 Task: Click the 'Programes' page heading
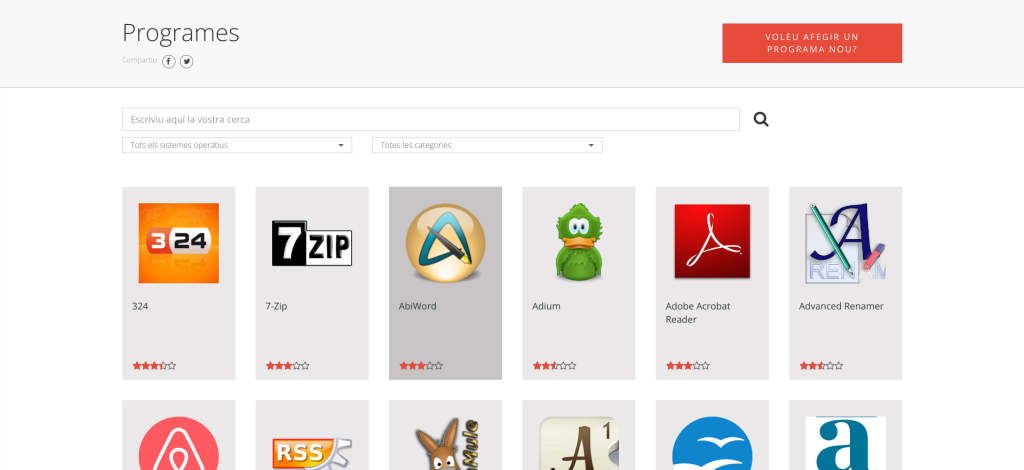pyautogui.click(x=181, y=33)
